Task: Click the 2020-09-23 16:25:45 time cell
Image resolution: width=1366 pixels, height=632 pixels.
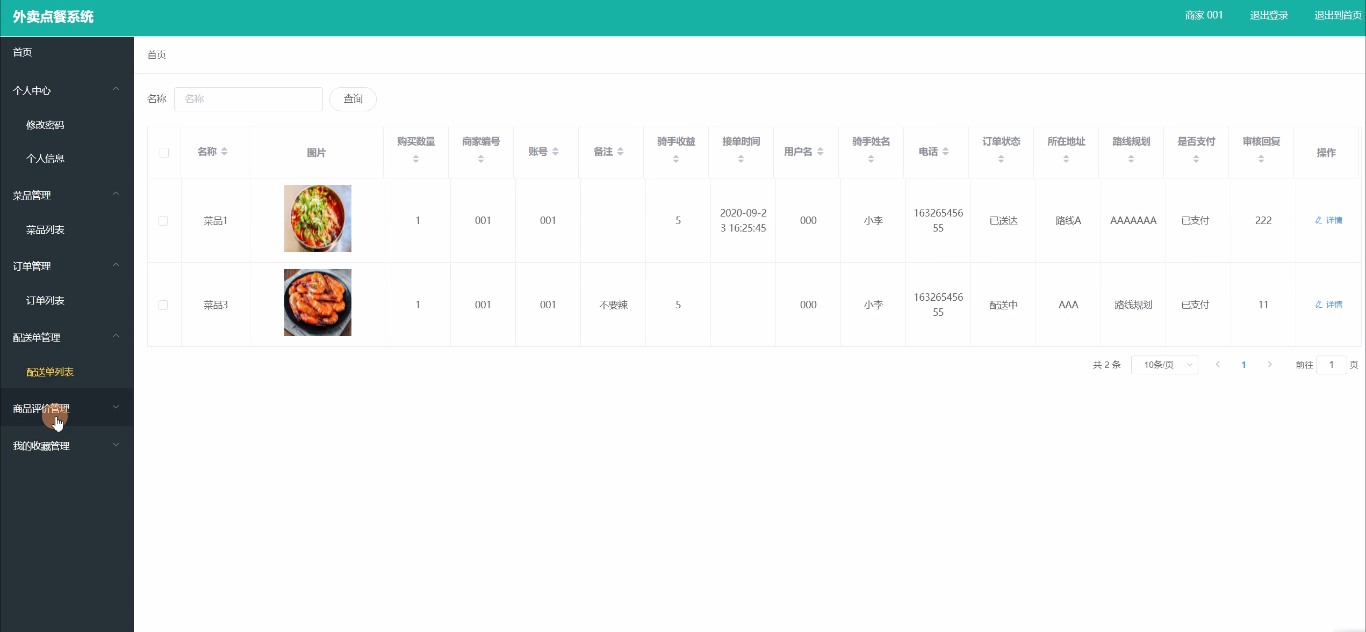Action: 743,220
